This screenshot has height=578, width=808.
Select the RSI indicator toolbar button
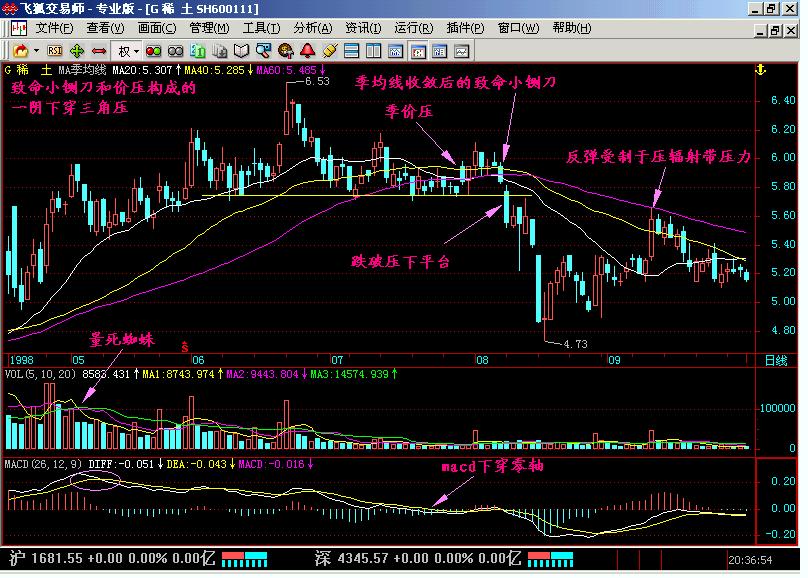pos(55,51)
